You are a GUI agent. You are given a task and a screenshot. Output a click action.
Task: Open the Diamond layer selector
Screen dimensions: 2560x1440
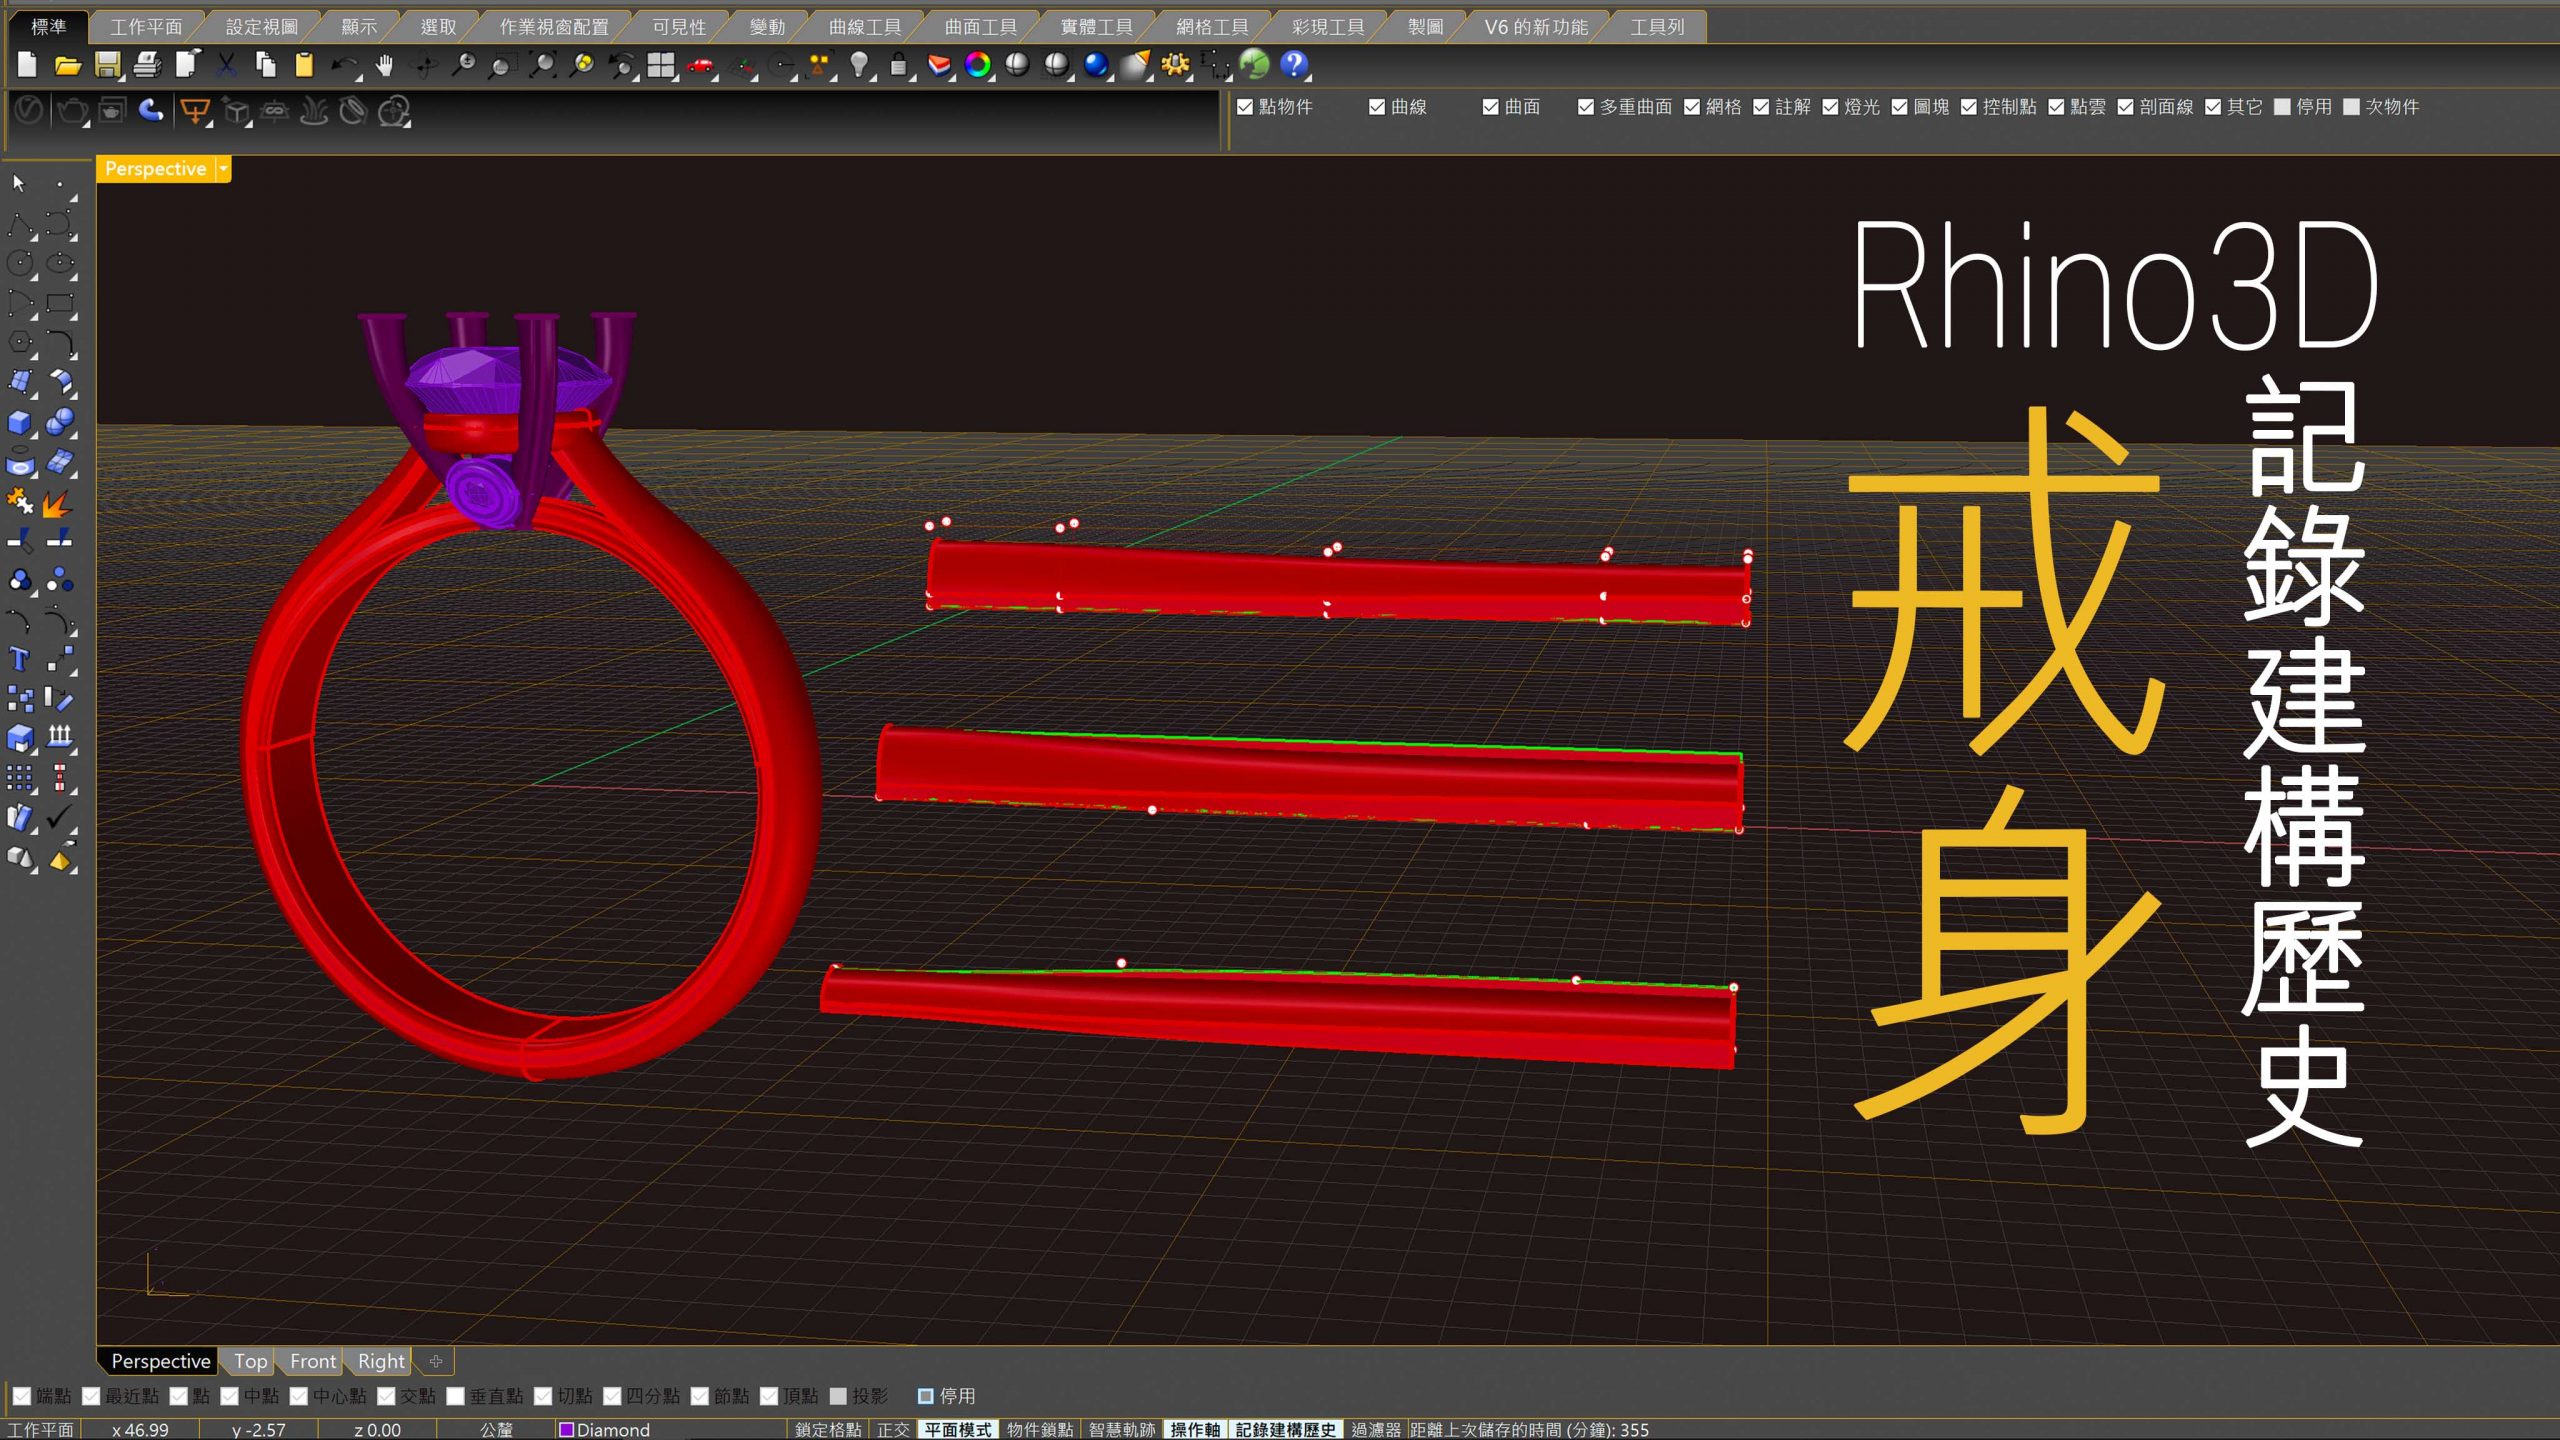(x=605, y=1430)
